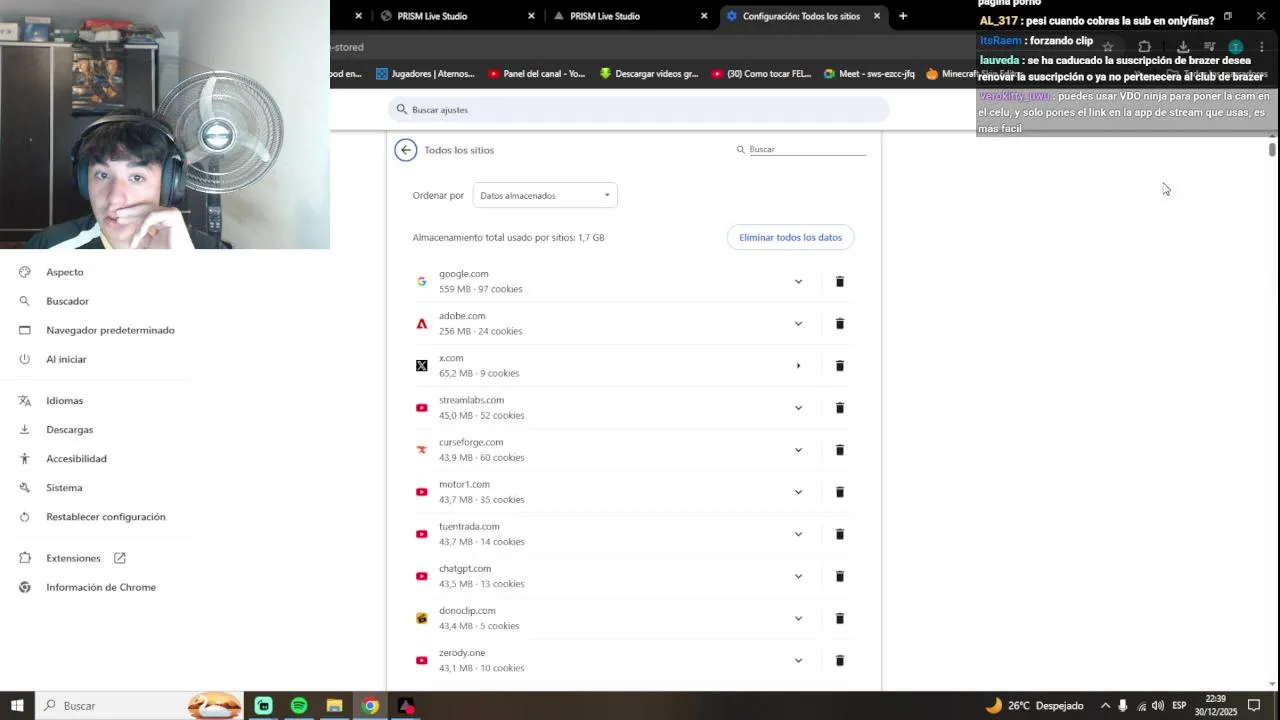Click the page vertical scrollbar thumb
Image resolution: width=1280 pixels, height=720 pixels.
pyautogui.click(x=1272, y=150)
